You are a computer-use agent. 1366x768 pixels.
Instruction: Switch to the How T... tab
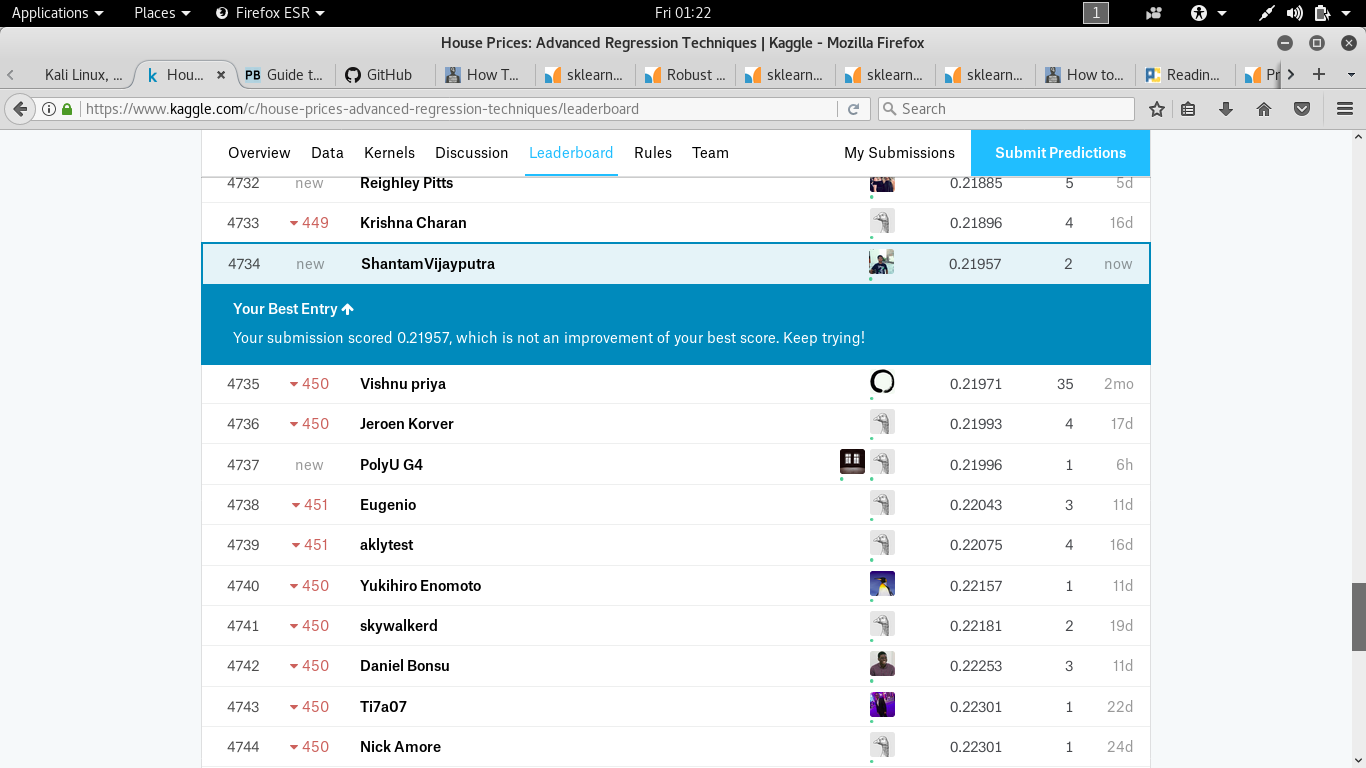pos(485,75)
